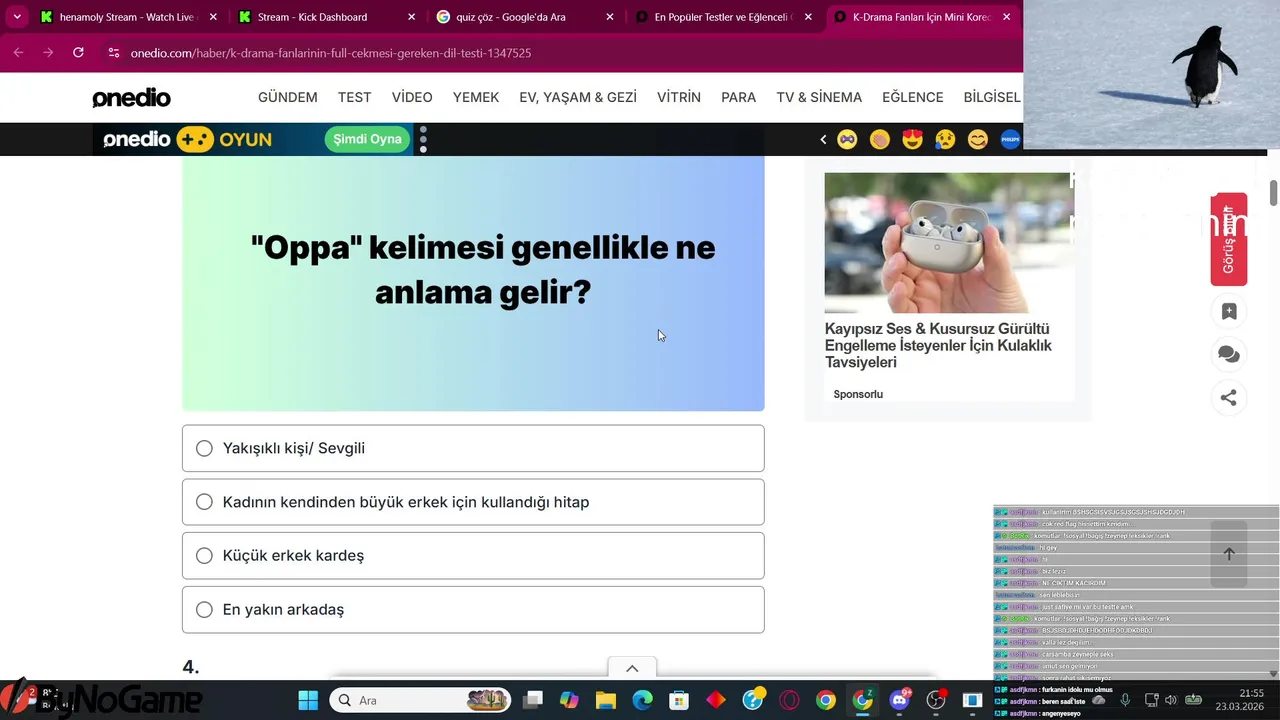Click the blue Philips badge icon

(1010, 140)
